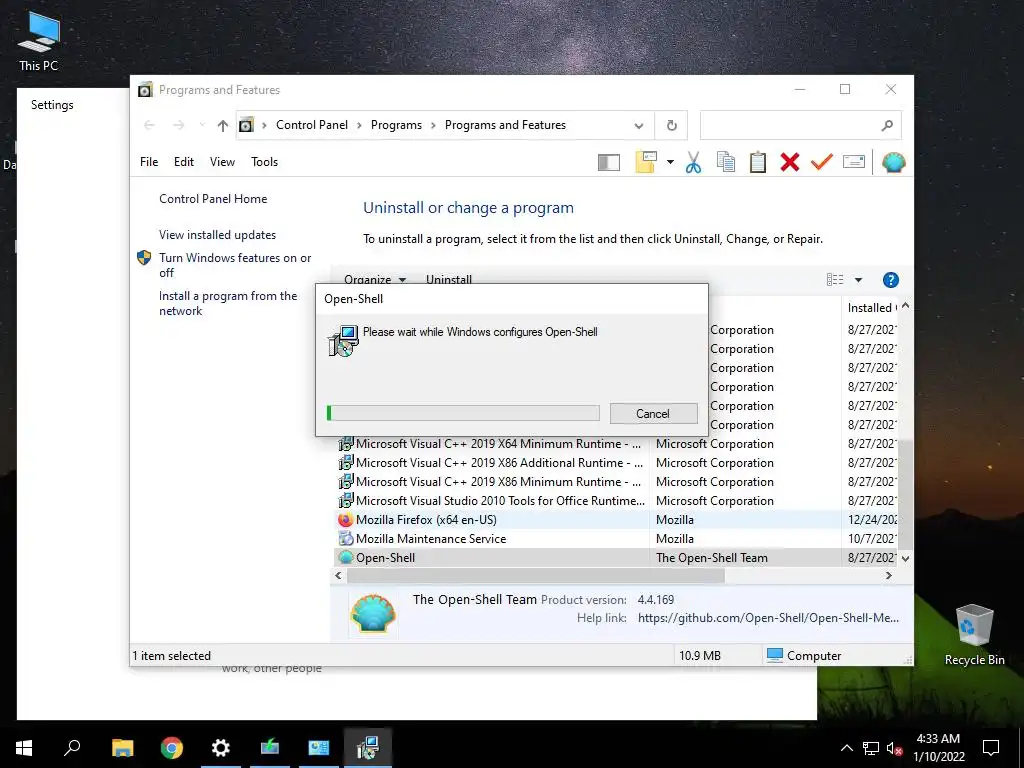1024x768 pixels.
Task: Open the File menu
Action: pos(149,162)
